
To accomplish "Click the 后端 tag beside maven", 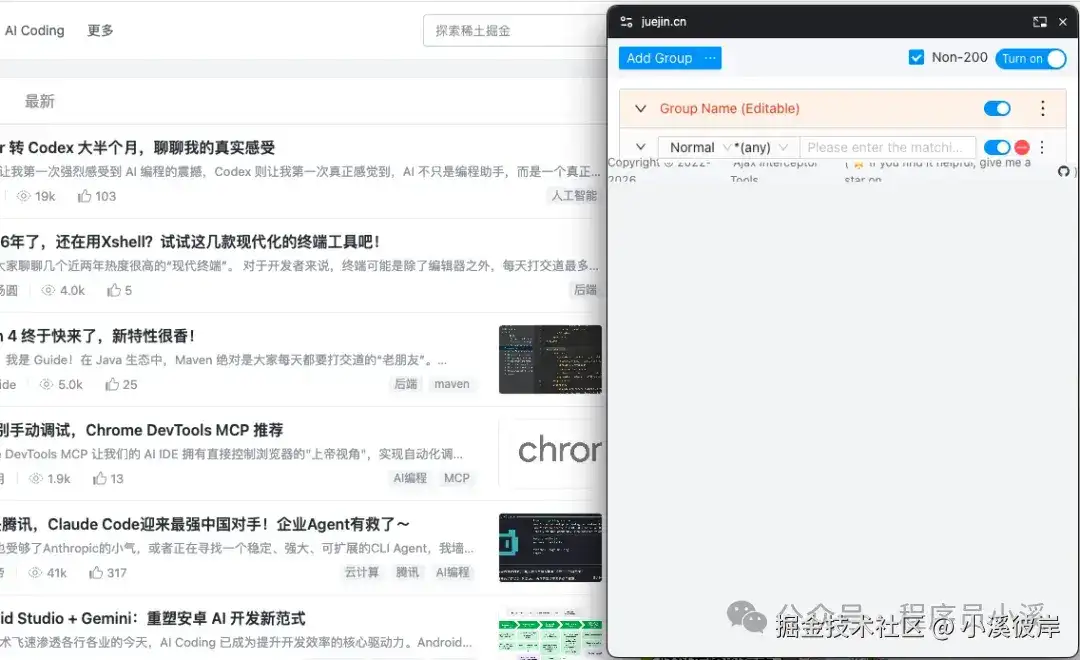I will [x=406, y=384].
